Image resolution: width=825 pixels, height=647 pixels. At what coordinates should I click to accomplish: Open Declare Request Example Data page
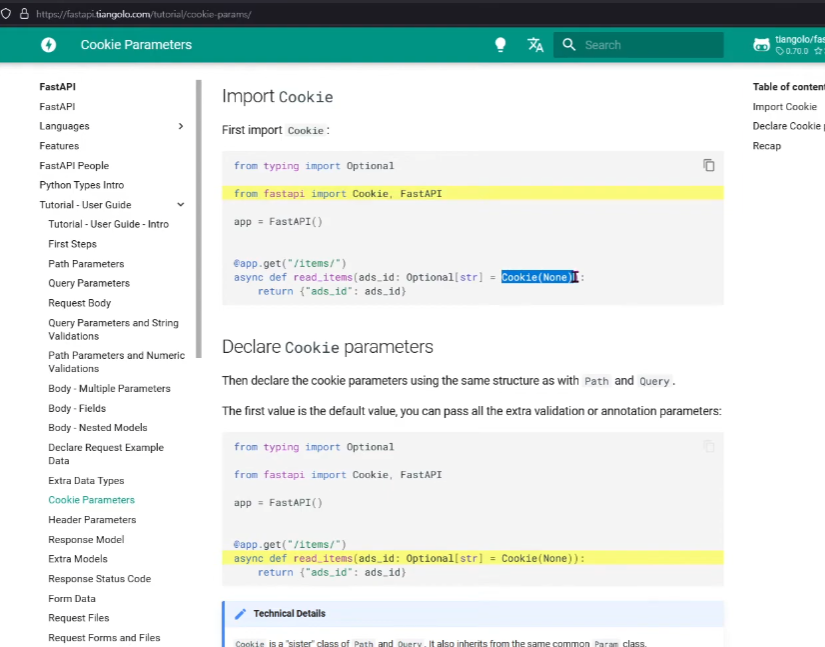click(x=106, y=454)
